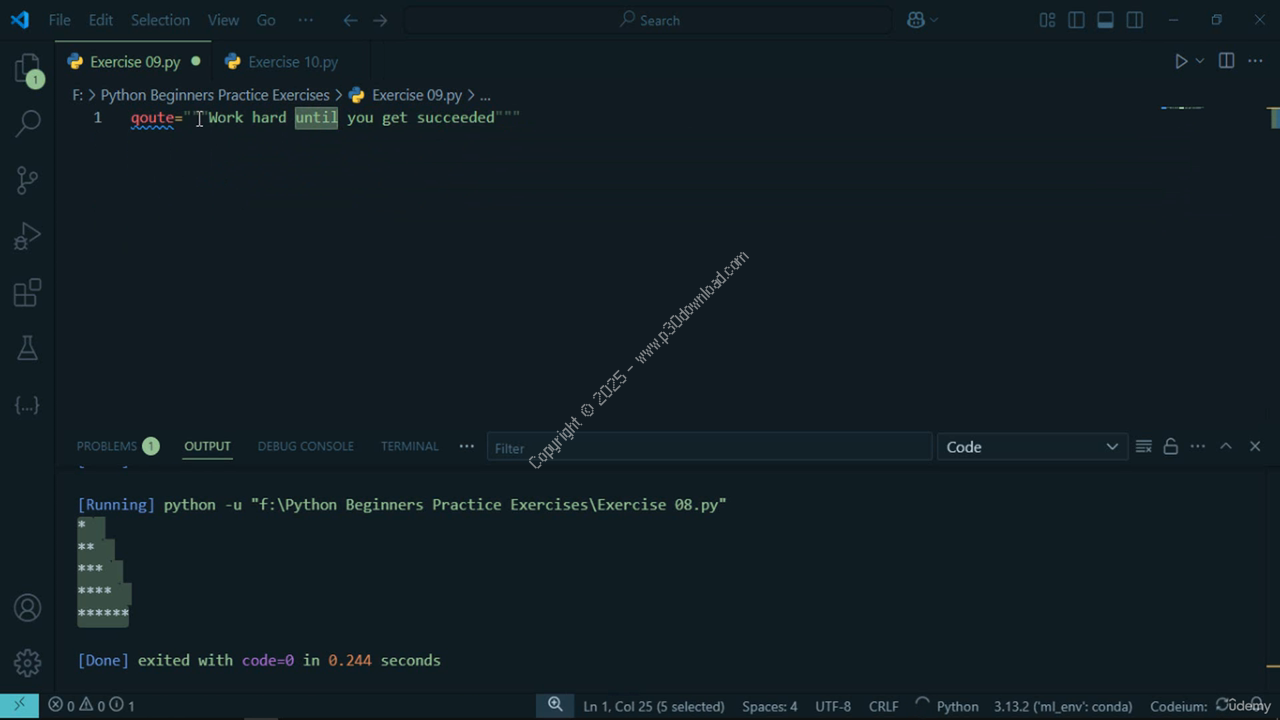Open the Testing flask view

click(x=28, y=348)
